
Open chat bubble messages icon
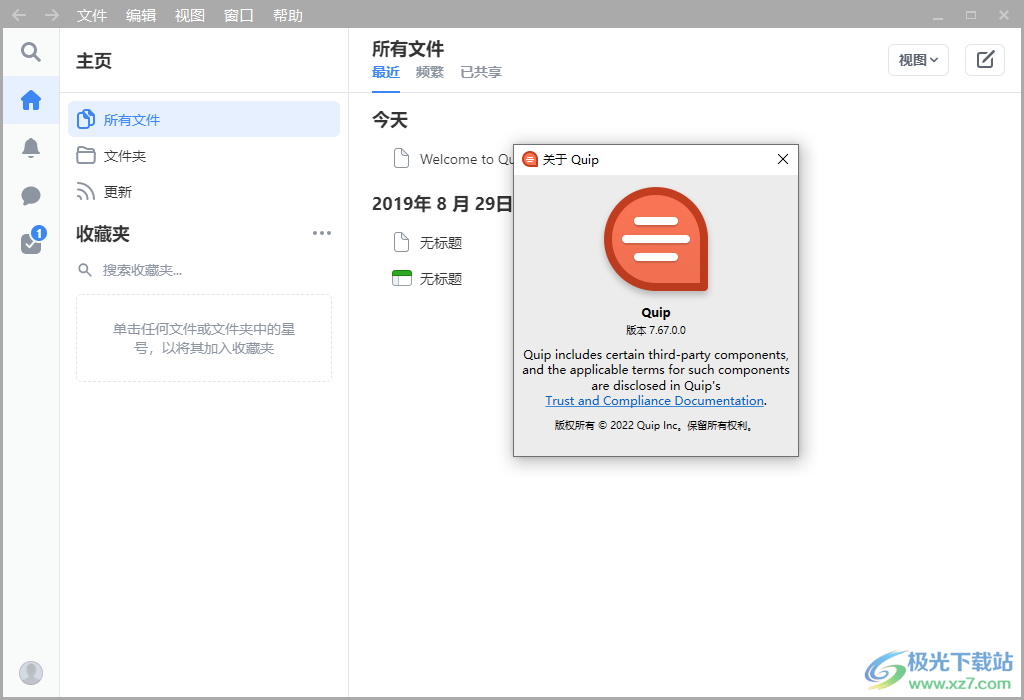tap(31, 196)
